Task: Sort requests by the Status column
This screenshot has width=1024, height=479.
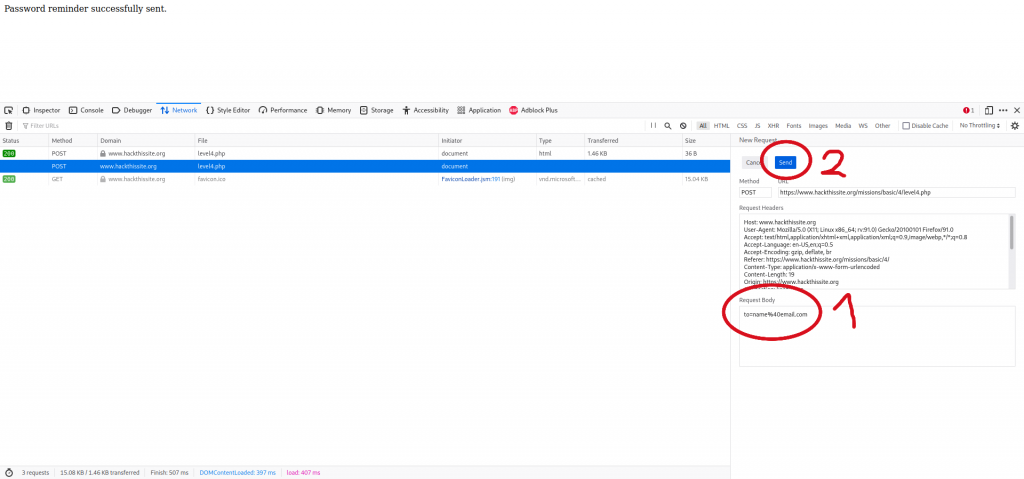Action: click(12, 141)
